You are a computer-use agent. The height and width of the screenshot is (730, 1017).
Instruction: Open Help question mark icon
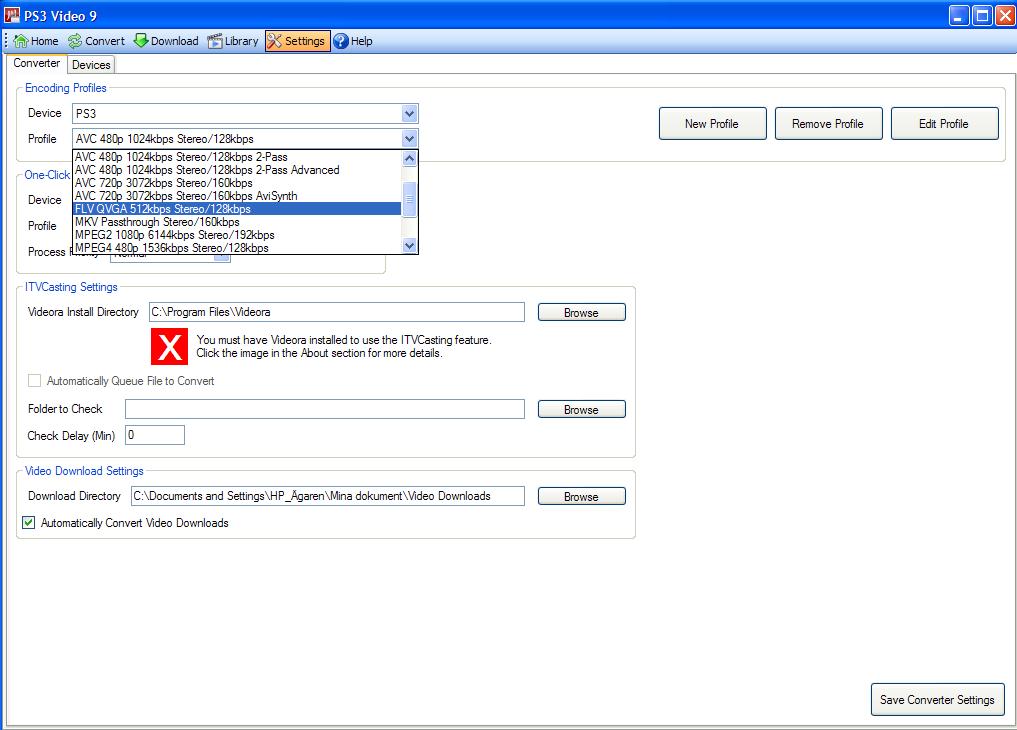point(341,41)
